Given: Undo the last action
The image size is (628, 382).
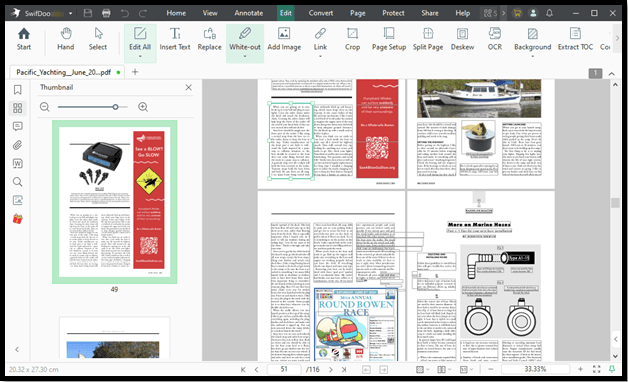Looking at the screenshot, I should pos(125,13).
